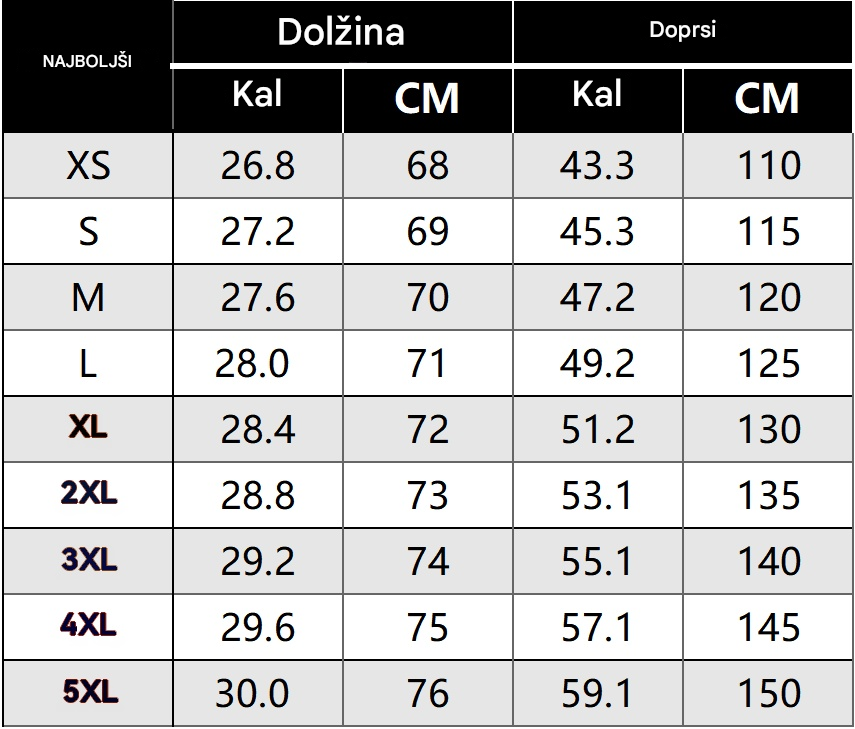Image resolution: width=855 pixels, height=729 pixels.
Task: Click the CM subheader under Doprsi
Action: pyautogui.click(x=767, y=98)
